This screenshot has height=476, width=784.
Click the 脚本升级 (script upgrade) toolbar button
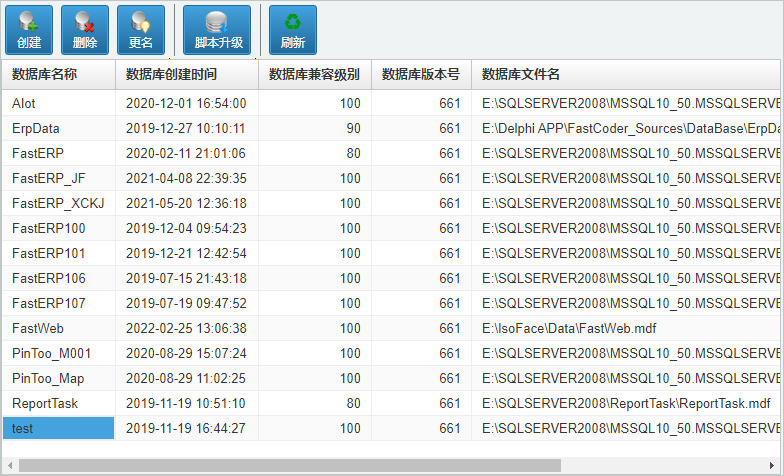[x=217, y=30]
